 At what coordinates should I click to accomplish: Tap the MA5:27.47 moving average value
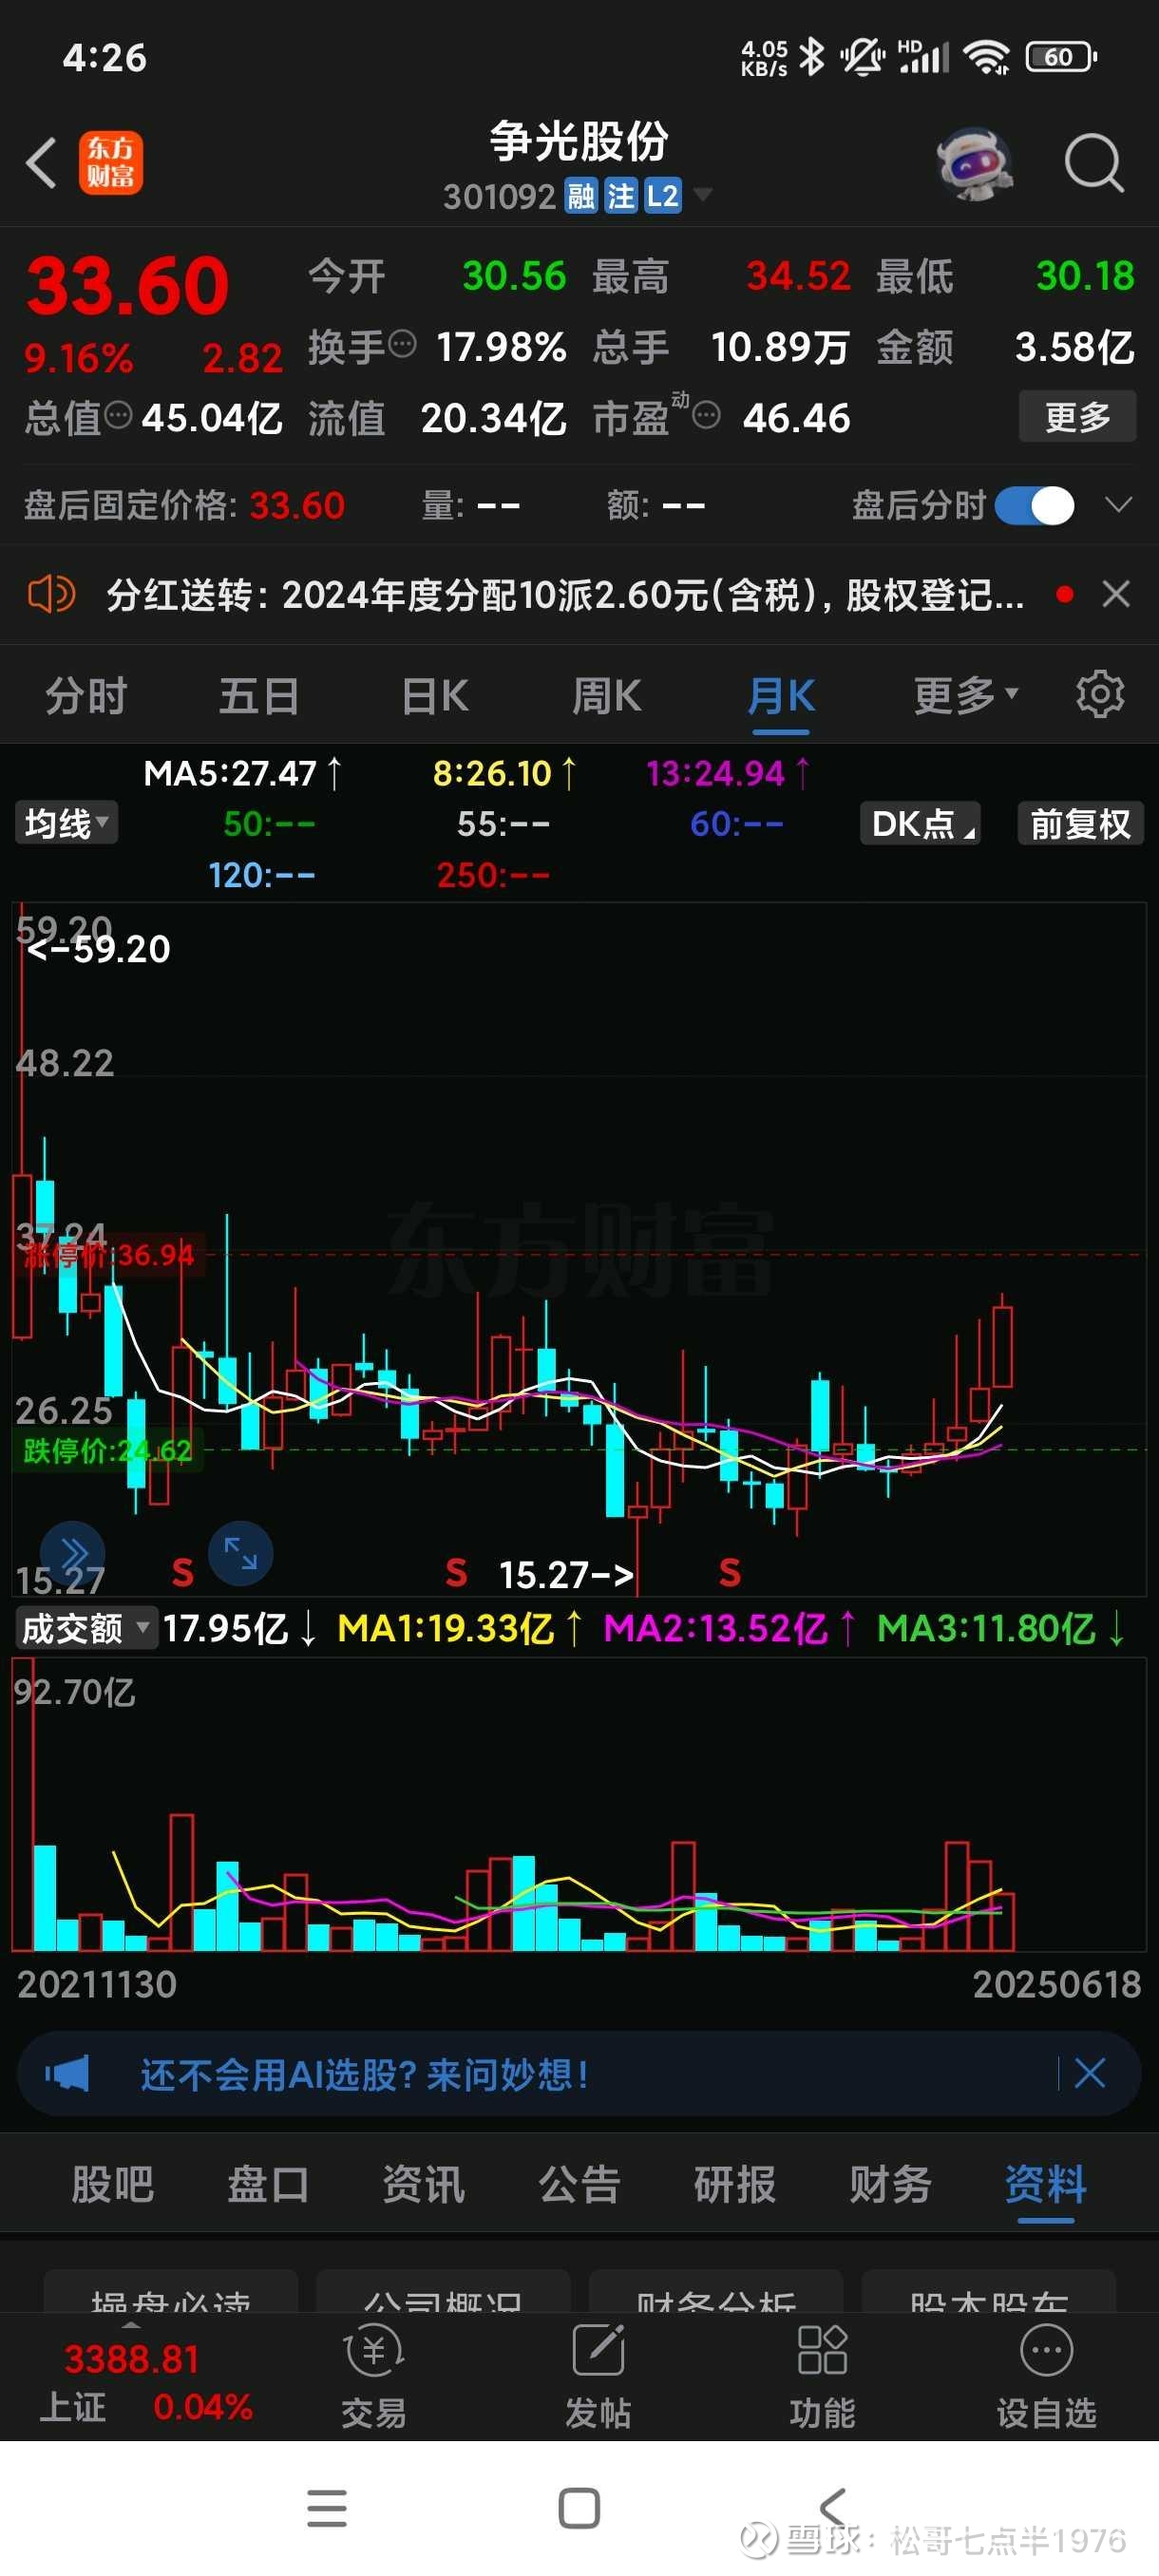click(243, 773)
